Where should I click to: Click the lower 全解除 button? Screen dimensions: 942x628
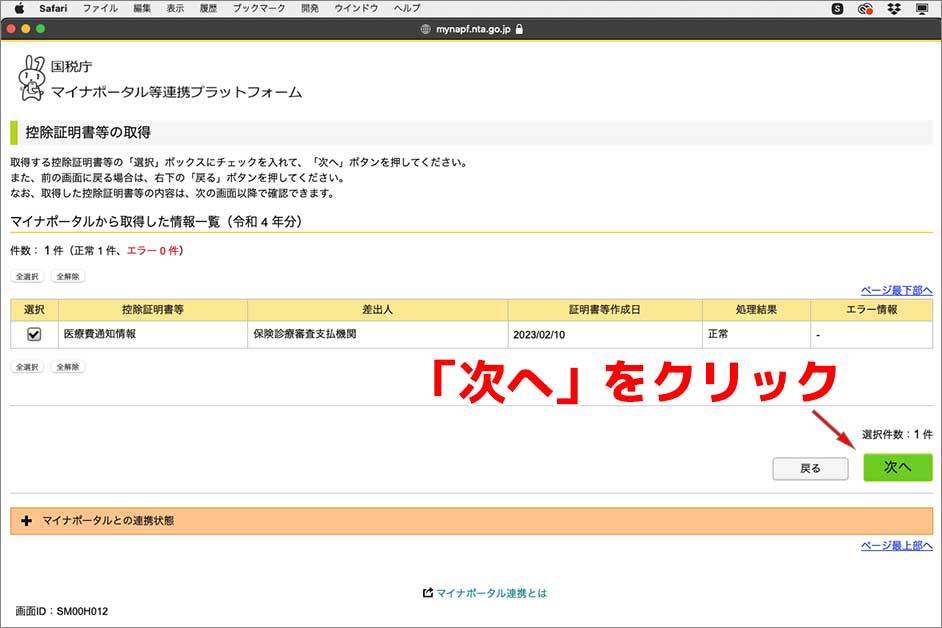66,366
